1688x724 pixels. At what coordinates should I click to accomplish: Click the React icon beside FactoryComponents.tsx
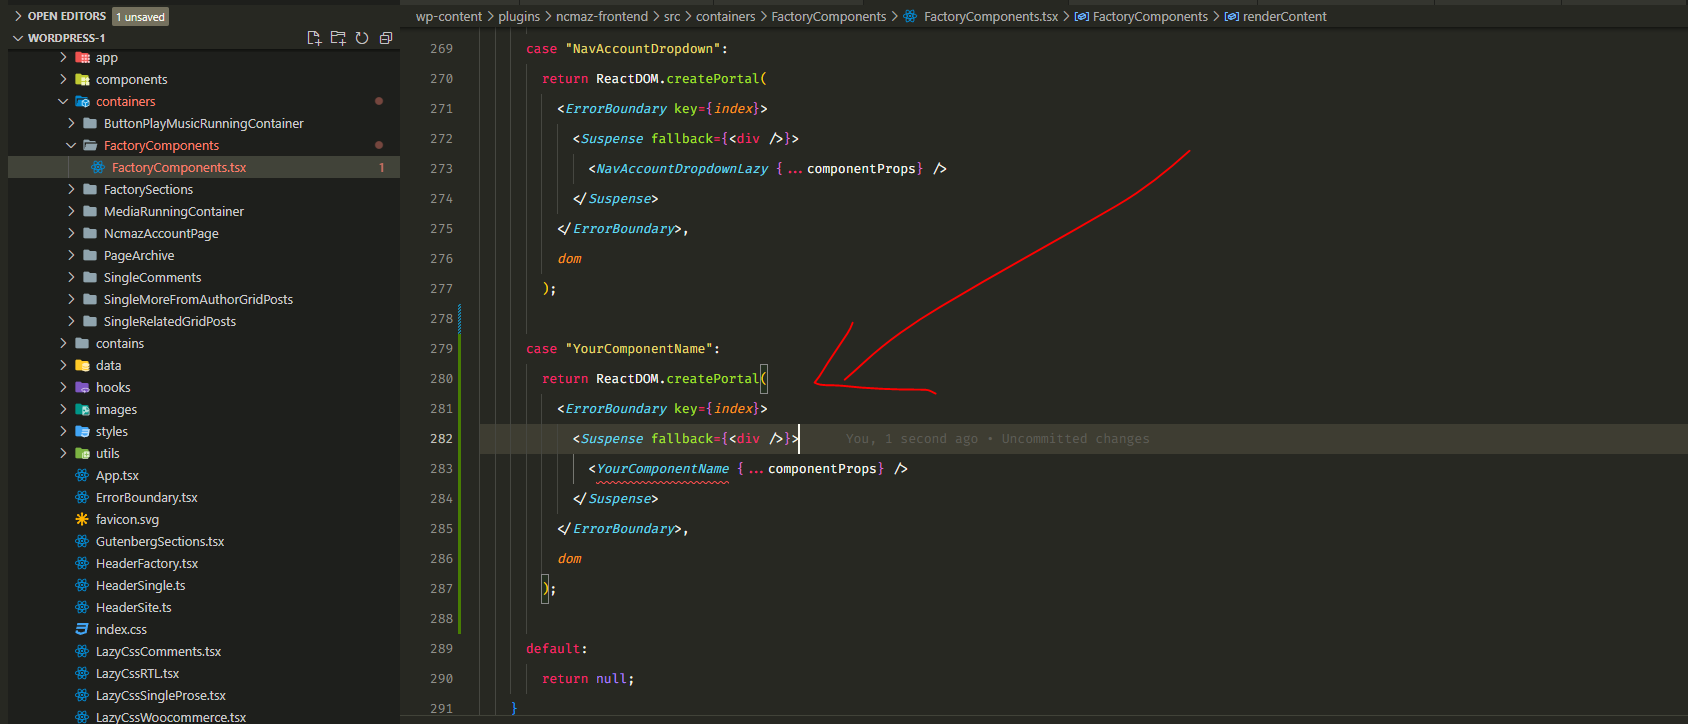(x=98, y=168)
